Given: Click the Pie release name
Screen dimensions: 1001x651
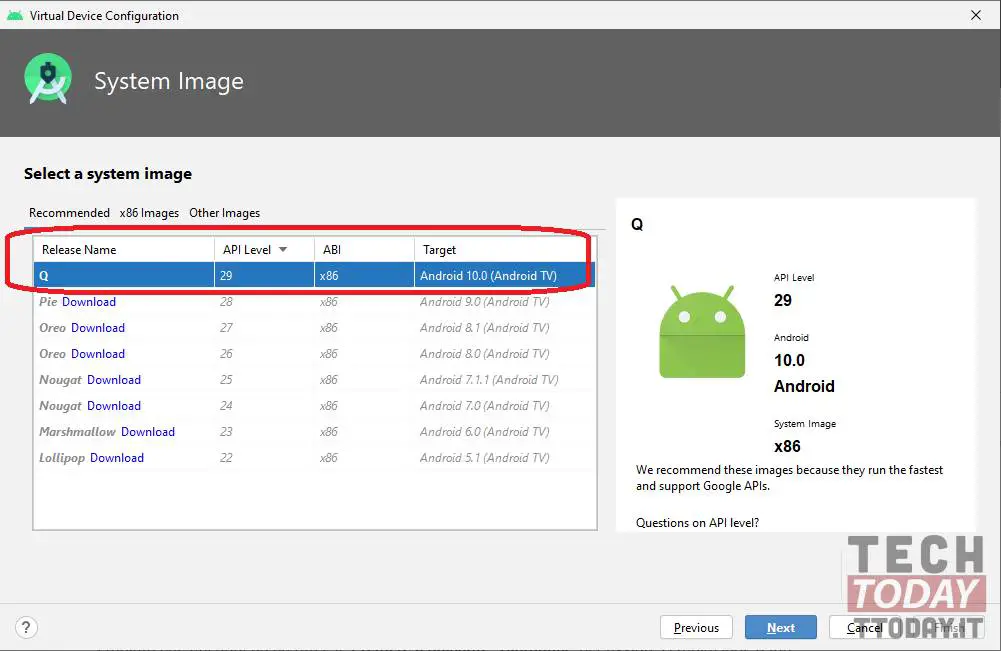Looking at the screenshot, I should [48, 302].
